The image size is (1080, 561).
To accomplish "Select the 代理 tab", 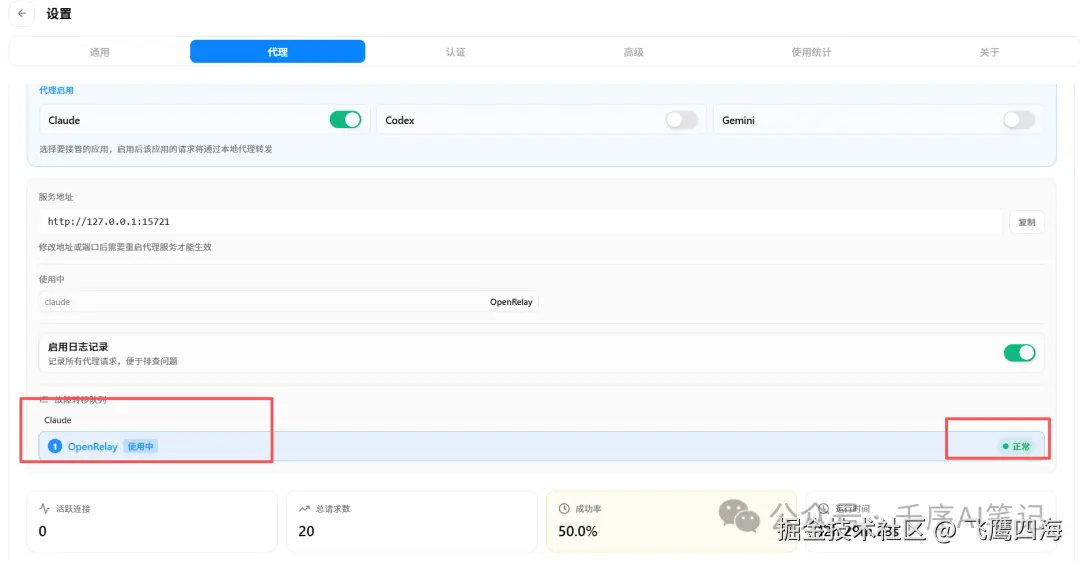I will tap(278, 52).
